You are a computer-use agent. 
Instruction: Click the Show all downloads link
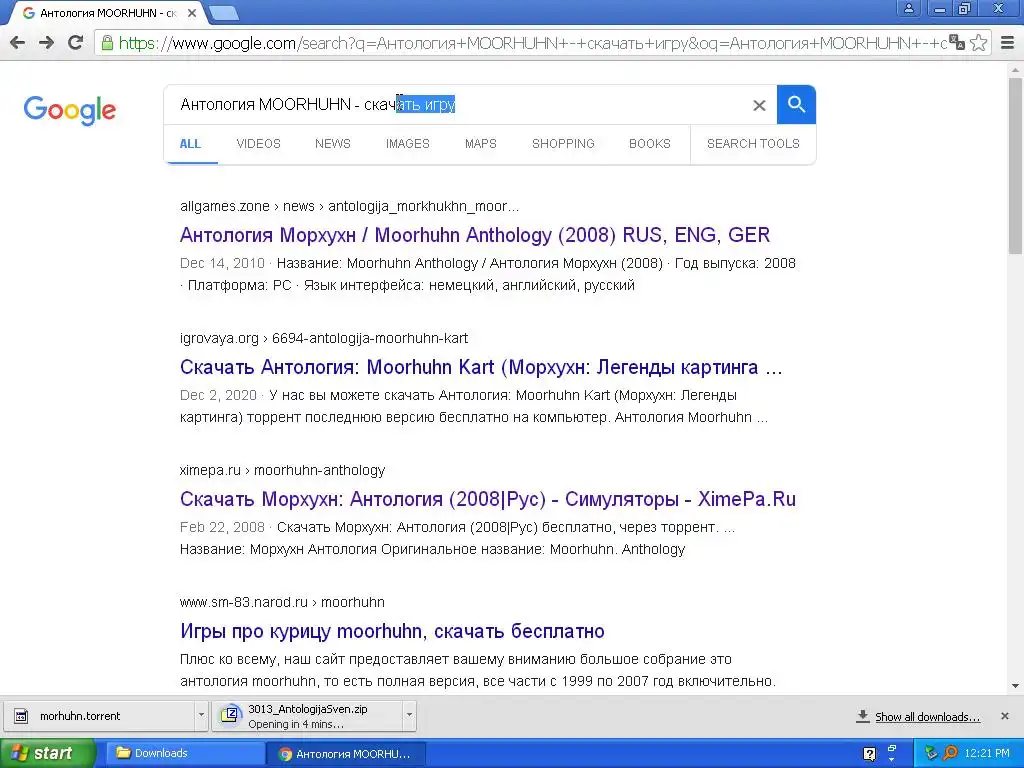tap(927, 717)
